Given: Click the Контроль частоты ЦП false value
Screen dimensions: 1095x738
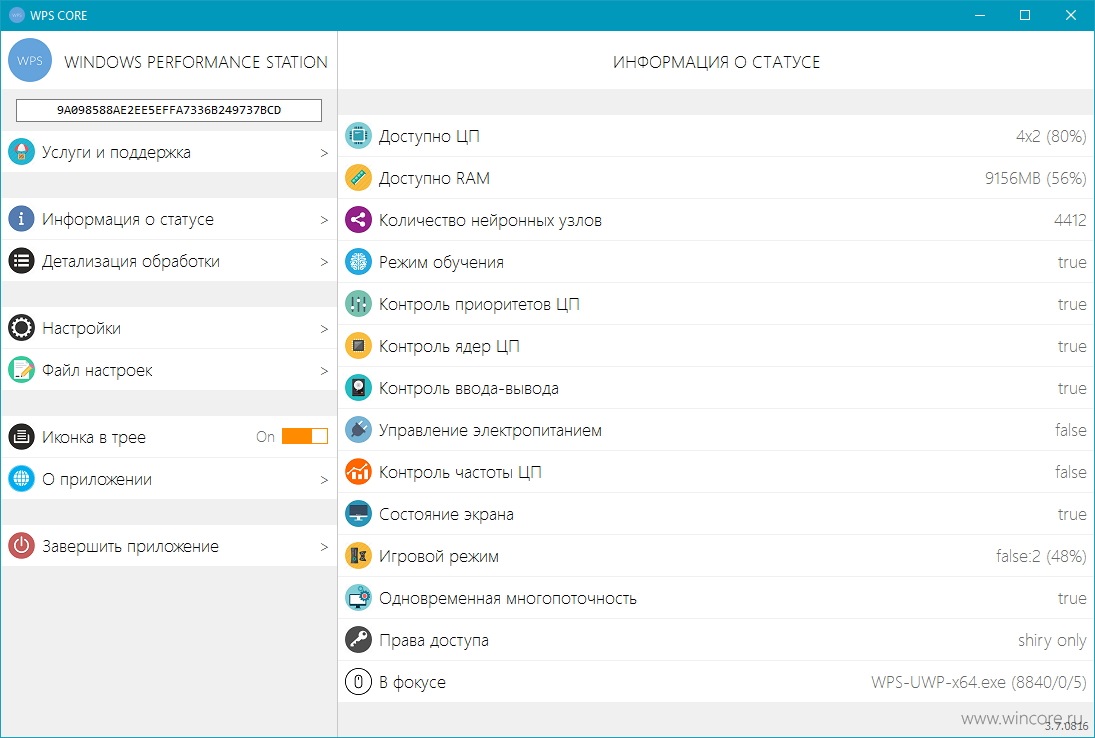Looking at the screenshot, I should (x=1071, y=471).
